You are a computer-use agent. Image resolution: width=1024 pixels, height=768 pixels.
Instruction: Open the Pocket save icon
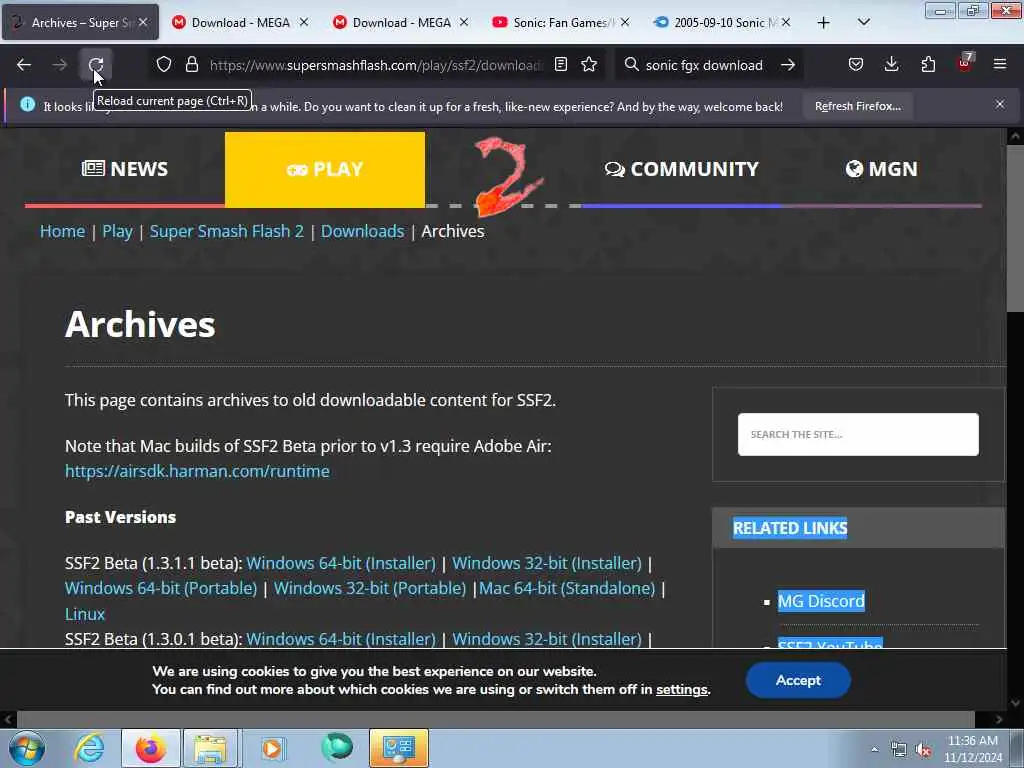[856, 65]
